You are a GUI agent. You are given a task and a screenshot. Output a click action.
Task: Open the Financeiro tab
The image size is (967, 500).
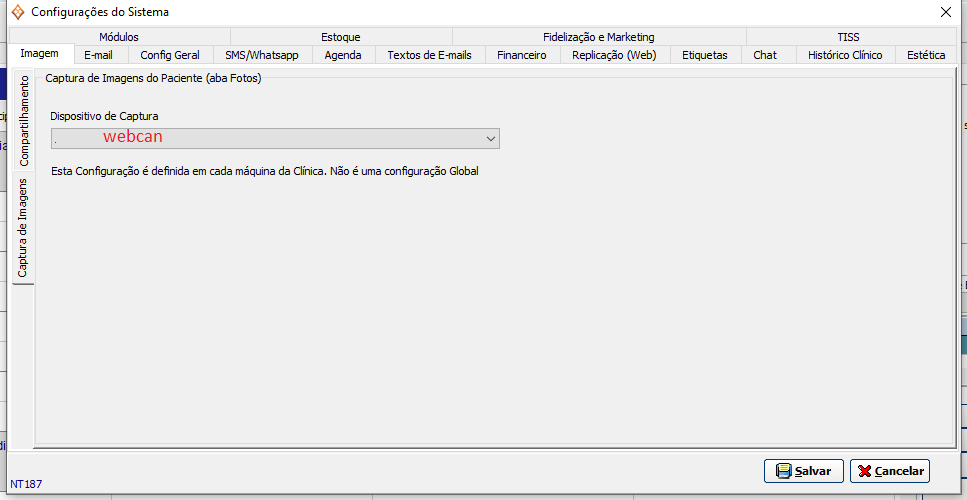click(x=521, y=55)
